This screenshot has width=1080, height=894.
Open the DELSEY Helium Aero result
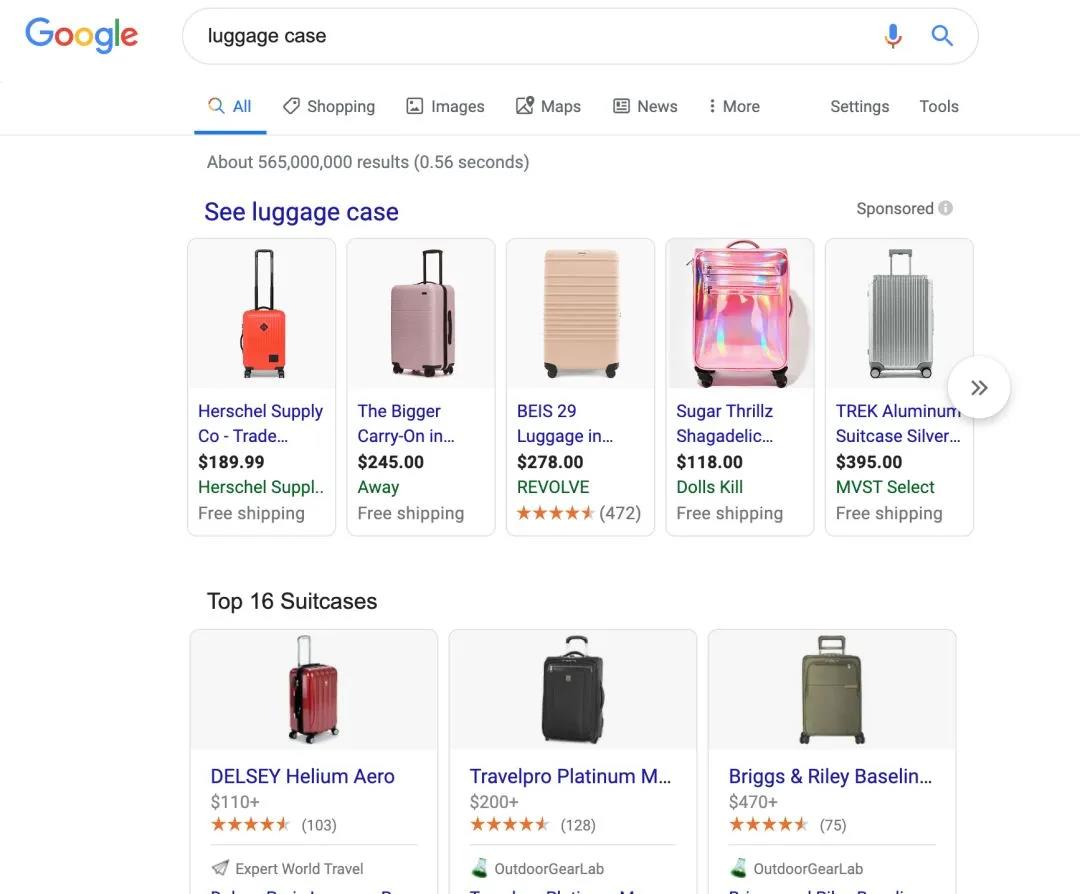[x=302, y=776]
